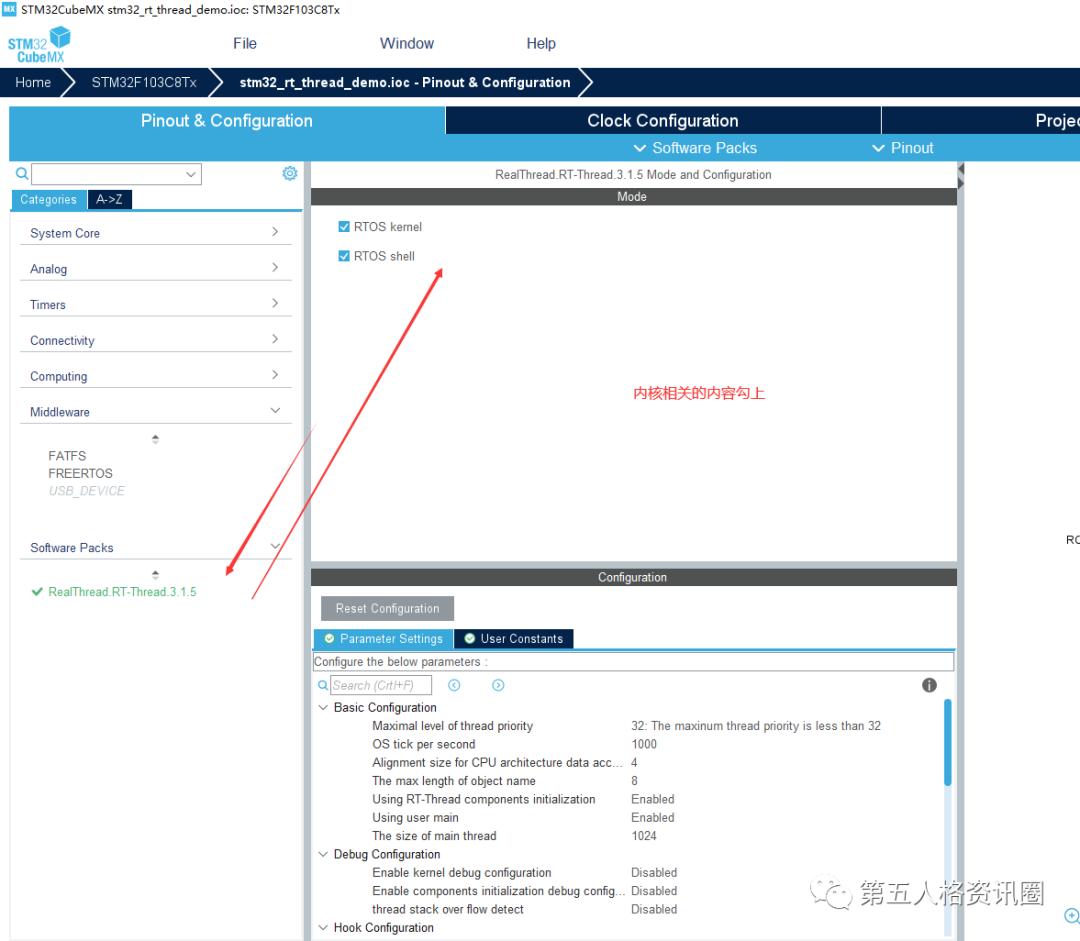Screen dimensions: 1080x941
Task: Open the User Constants tab
Action: 514,639
